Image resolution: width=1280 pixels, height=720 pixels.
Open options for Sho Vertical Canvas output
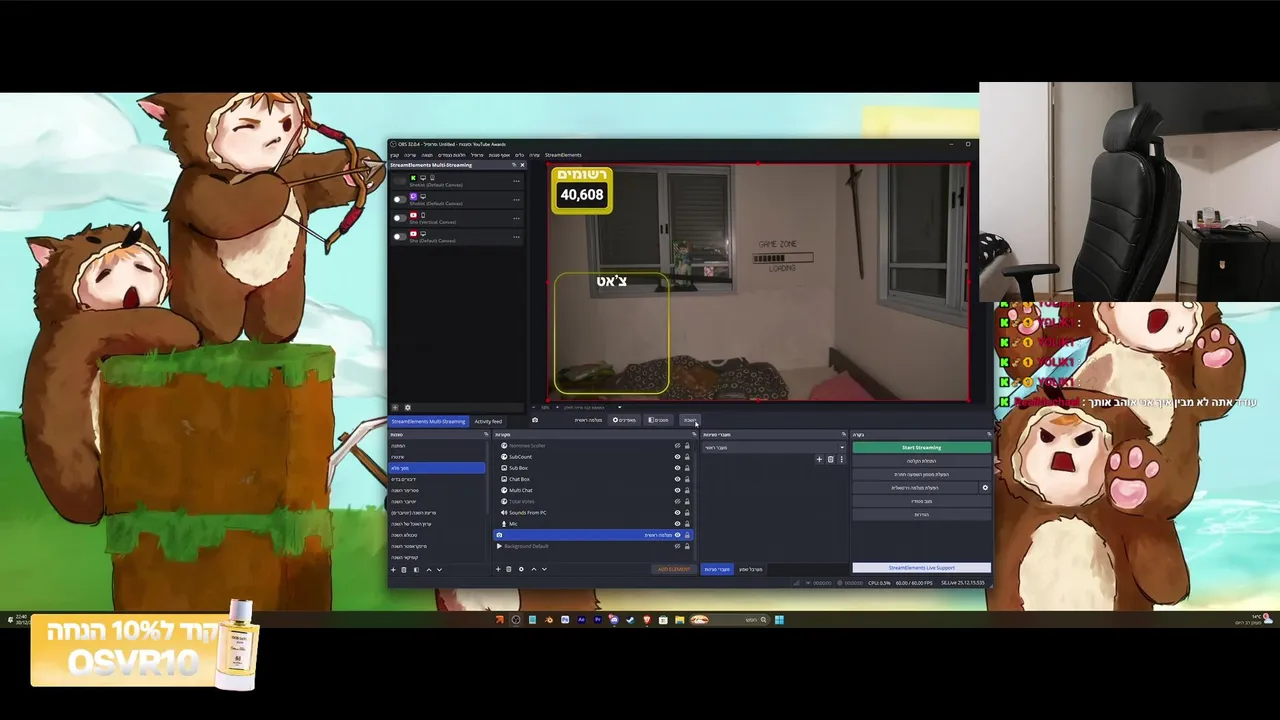516,218
